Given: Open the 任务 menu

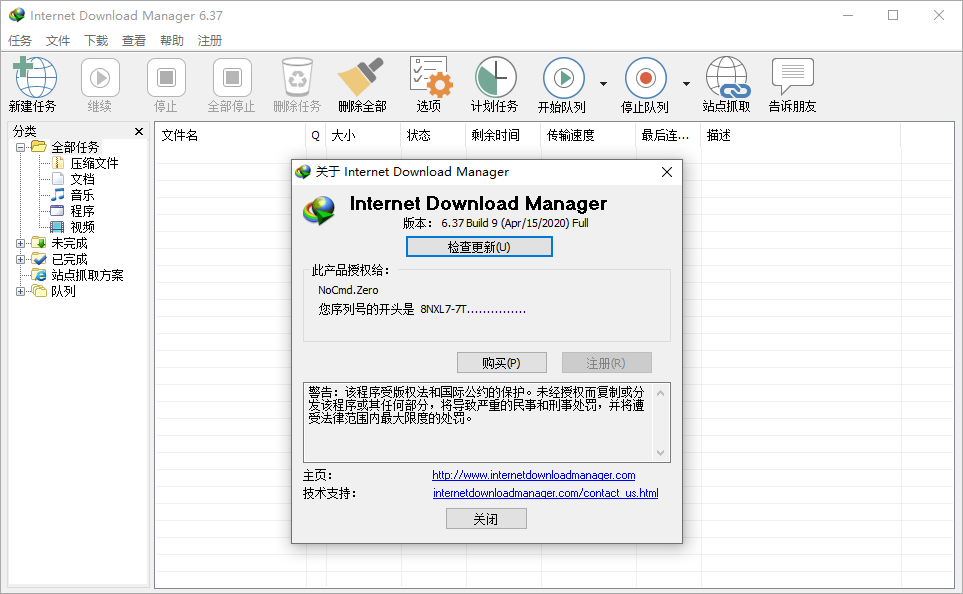Looking at the screenshot, I should 20,41.
